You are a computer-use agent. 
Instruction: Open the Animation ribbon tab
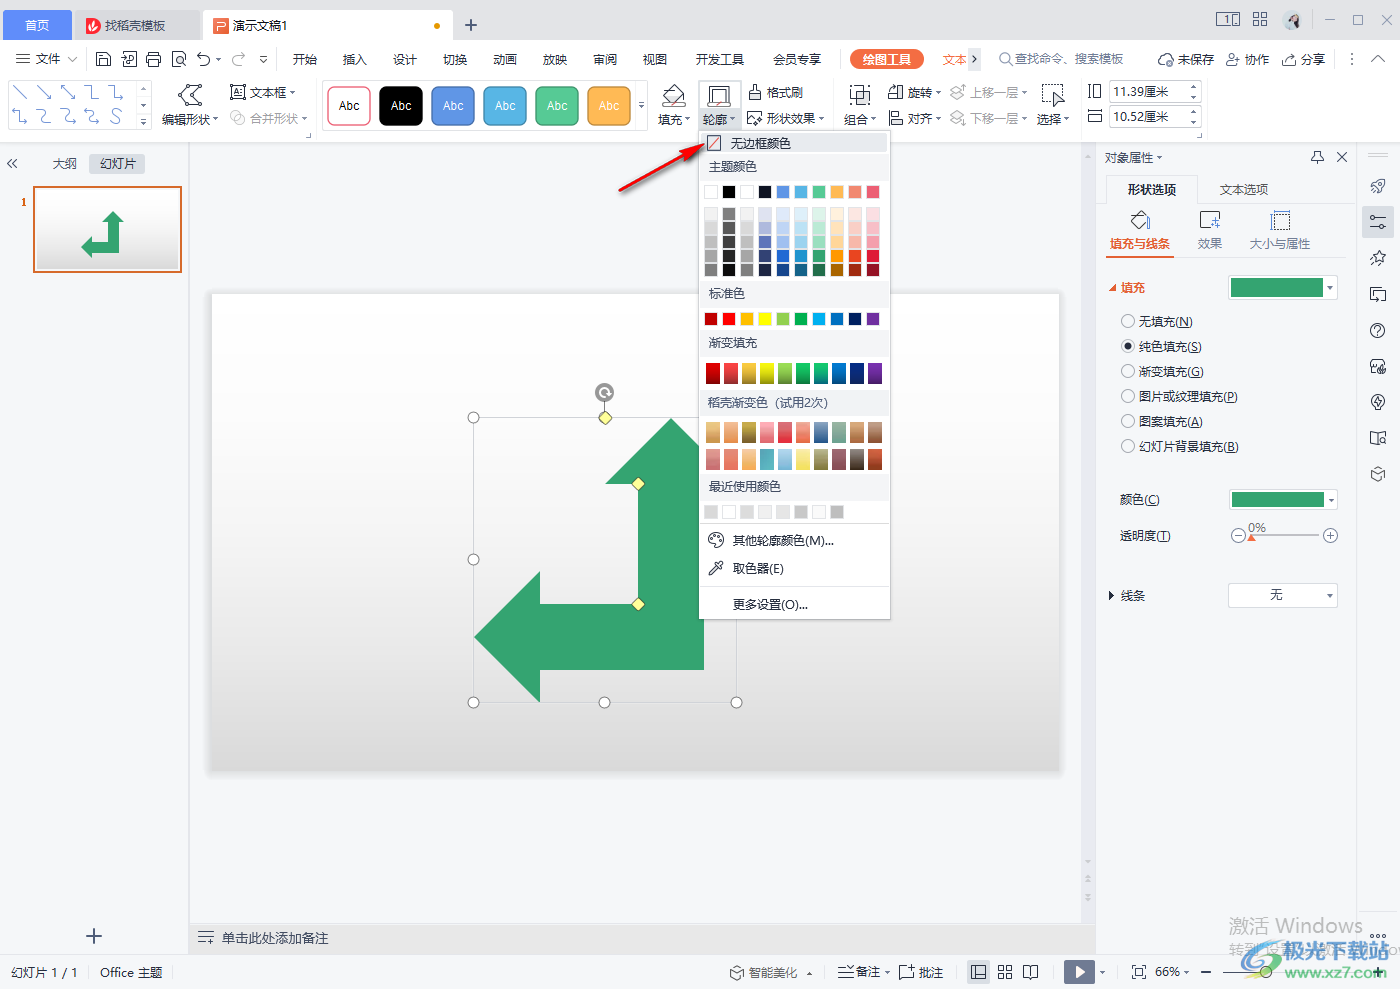click(505, 59)
